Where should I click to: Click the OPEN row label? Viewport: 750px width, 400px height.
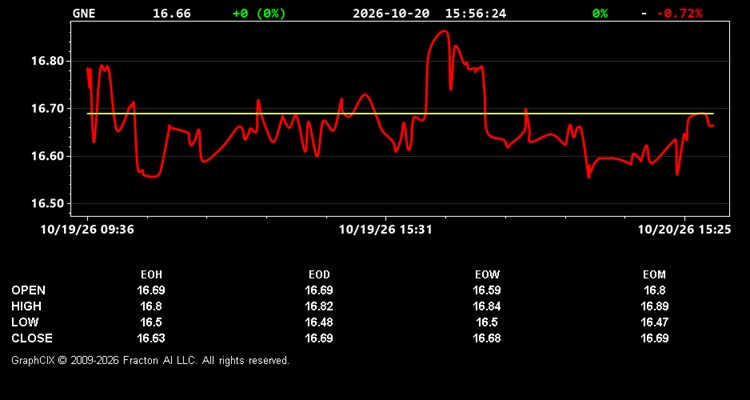pos(29,290)
